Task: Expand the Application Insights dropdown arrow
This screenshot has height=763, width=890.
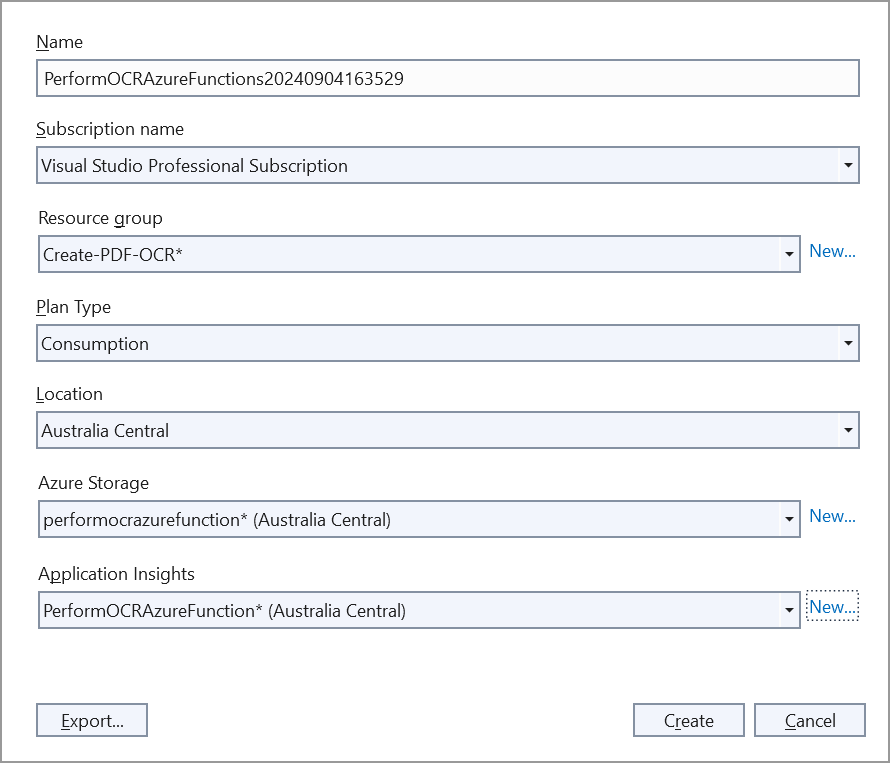Action: 789,610
